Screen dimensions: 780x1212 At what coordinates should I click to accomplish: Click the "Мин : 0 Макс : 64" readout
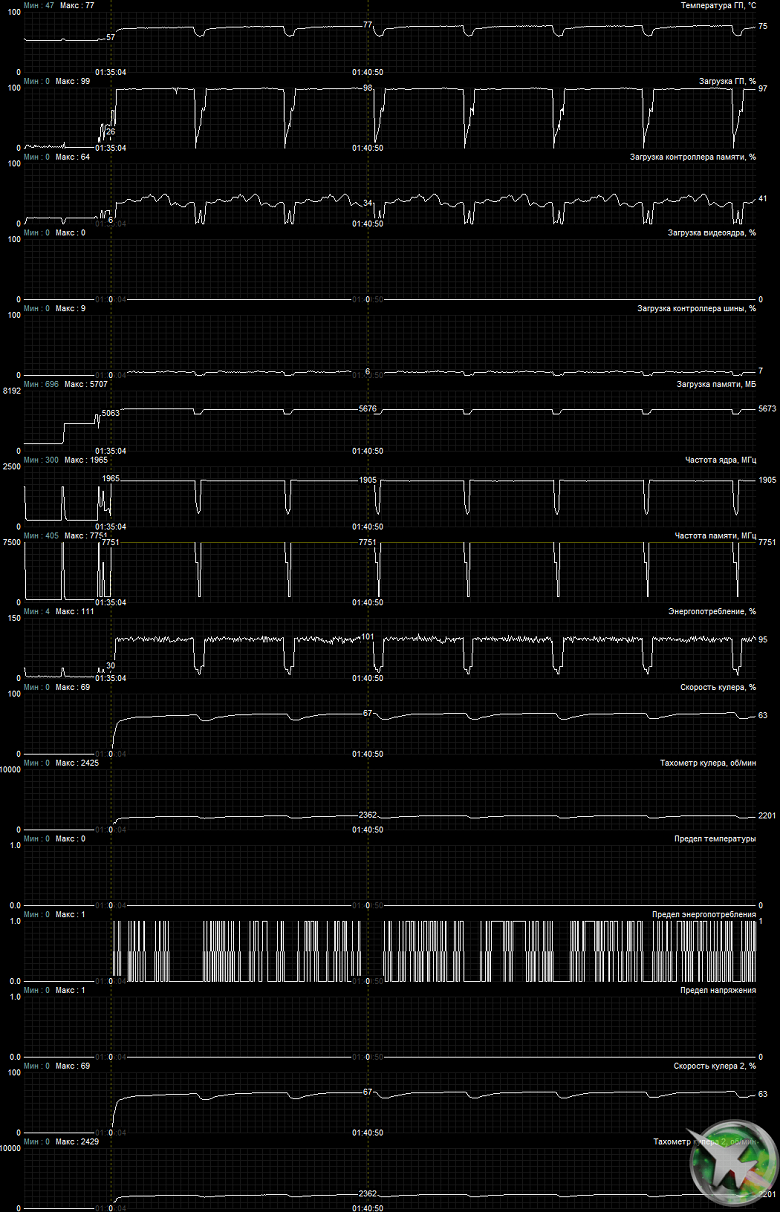coord(57,156)
